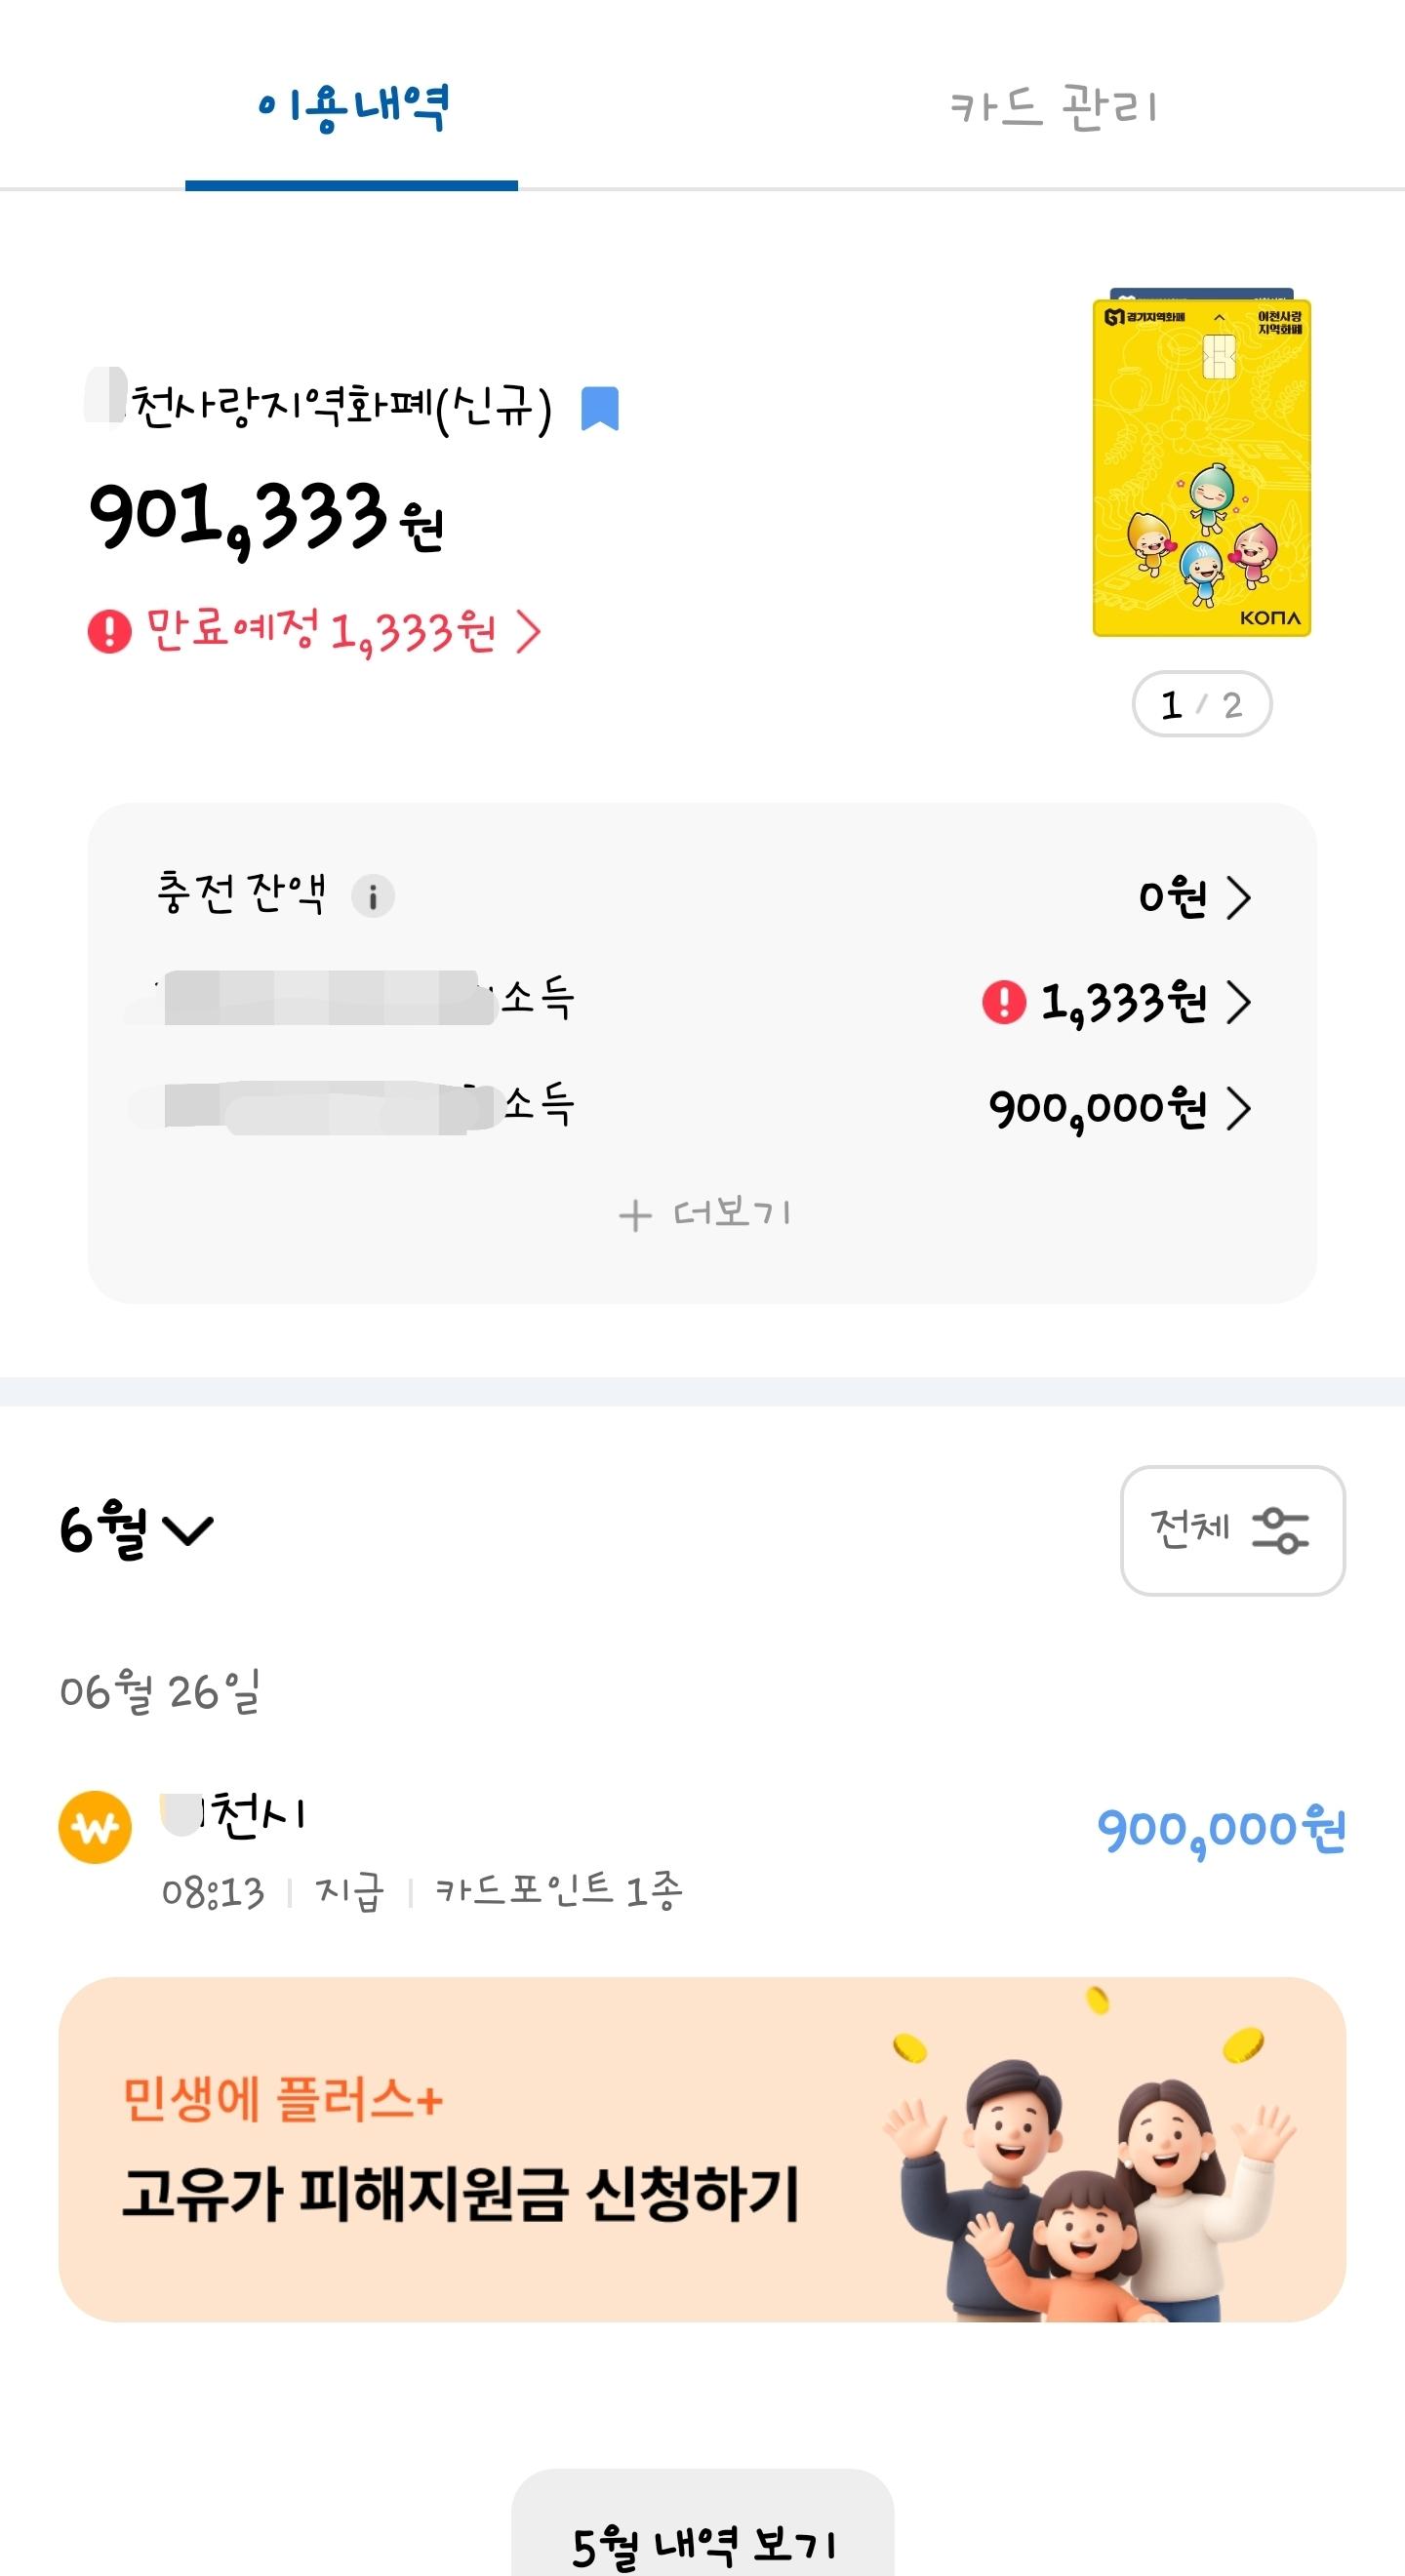Viewport: 1405px width, 2576px height.
Task: Open the yellow local currency card image
Action: [x=1201, y=466]
